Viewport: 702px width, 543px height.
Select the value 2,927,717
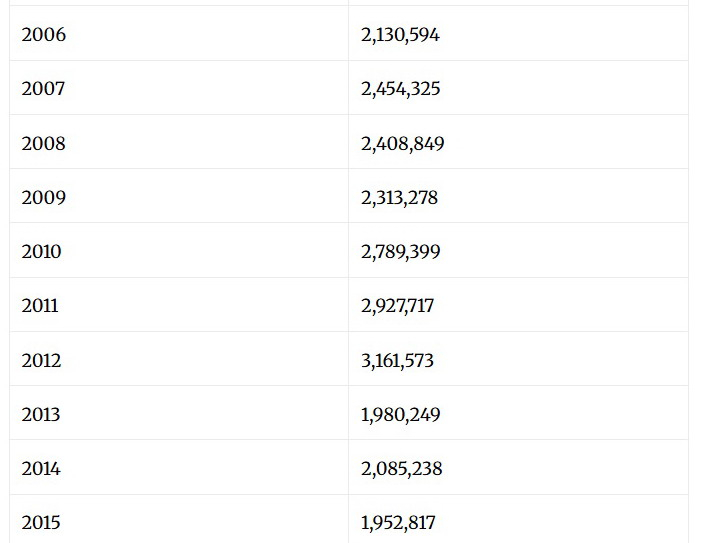pos(397,306)
